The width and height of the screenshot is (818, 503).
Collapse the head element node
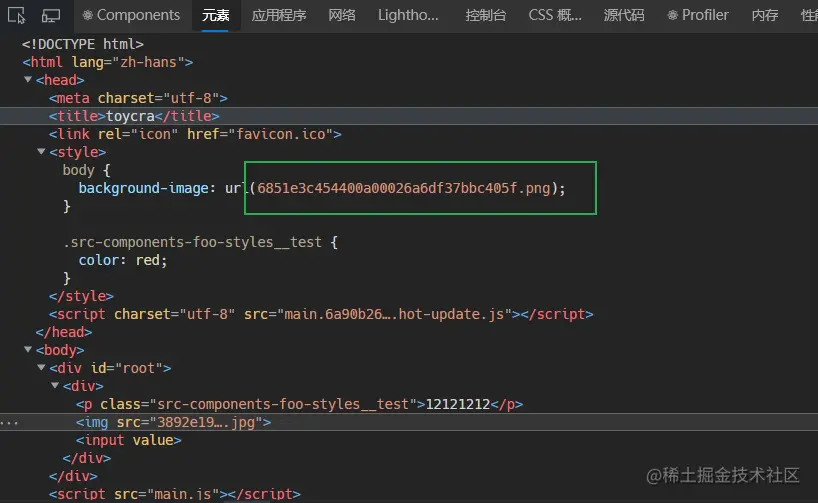[x=28, y=80]
